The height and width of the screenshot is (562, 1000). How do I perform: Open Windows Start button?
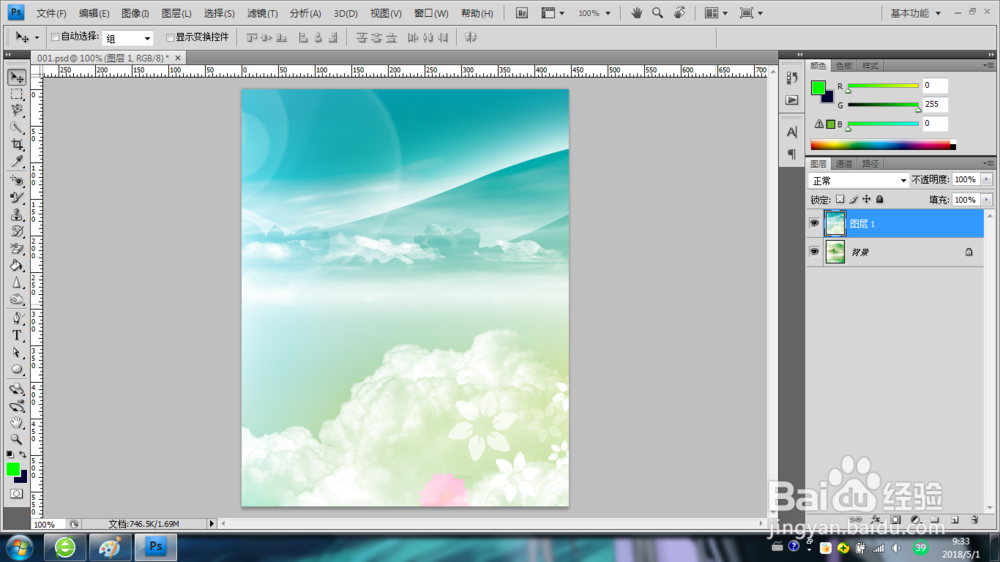click(19, 547)
